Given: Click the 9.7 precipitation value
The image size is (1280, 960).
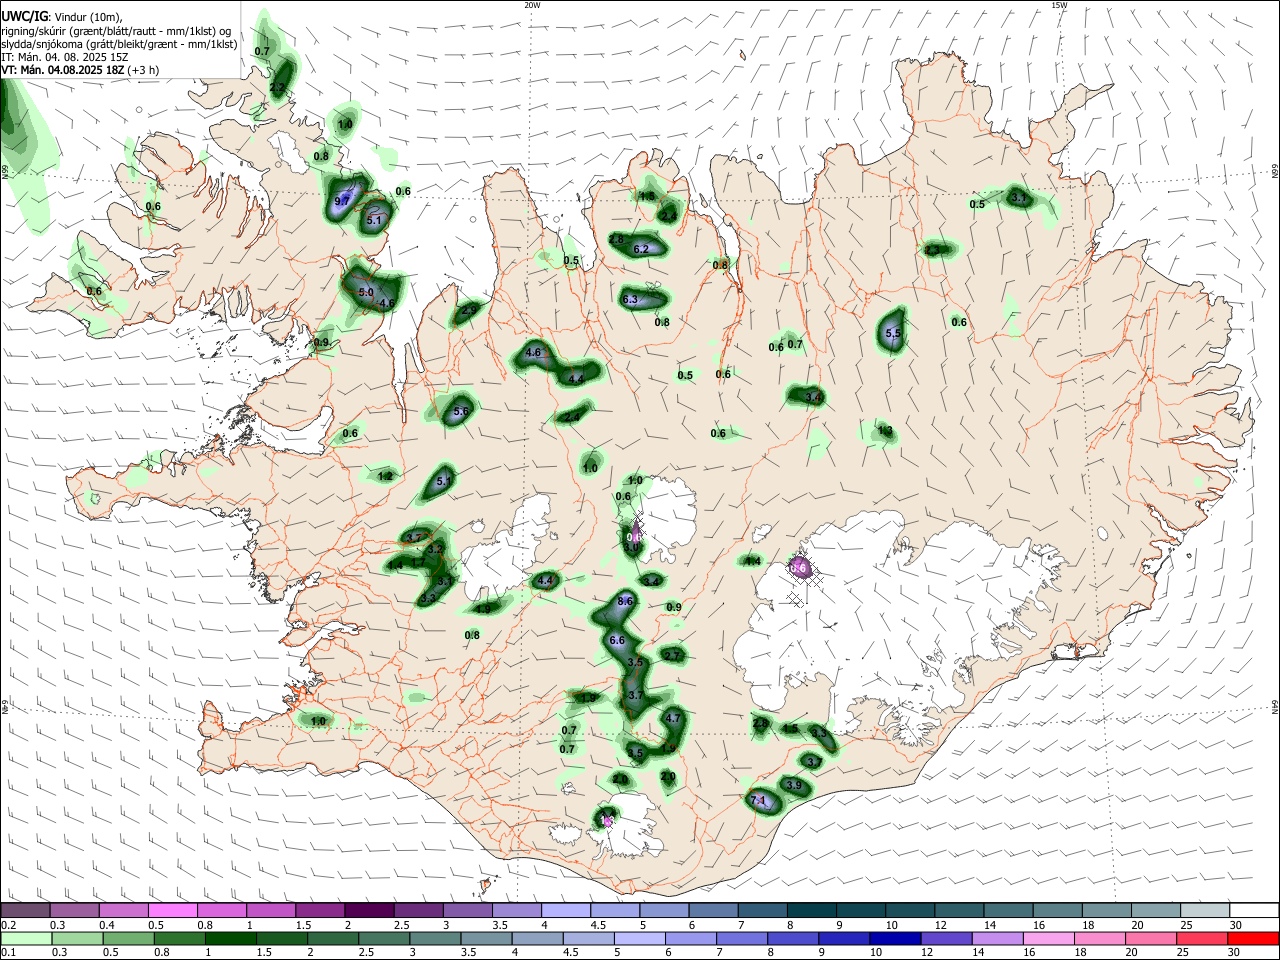Looking at the screenshot, I should pyautogui.click(x=342, y=201).
